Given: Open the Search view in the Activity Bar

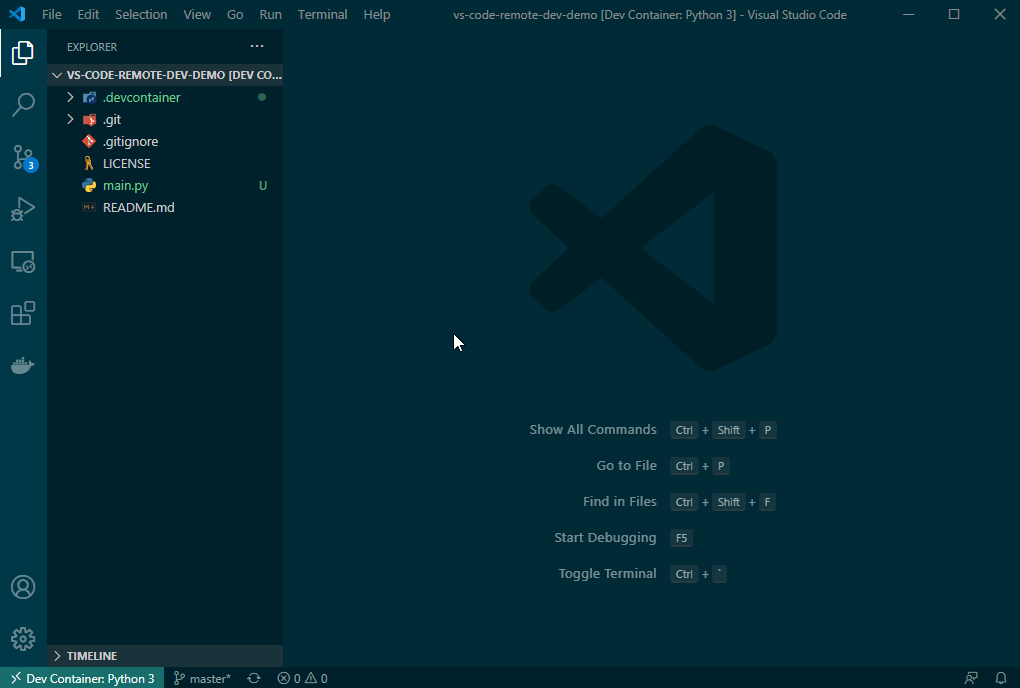Looking at the screenshot, I should (x=23, y=105).
